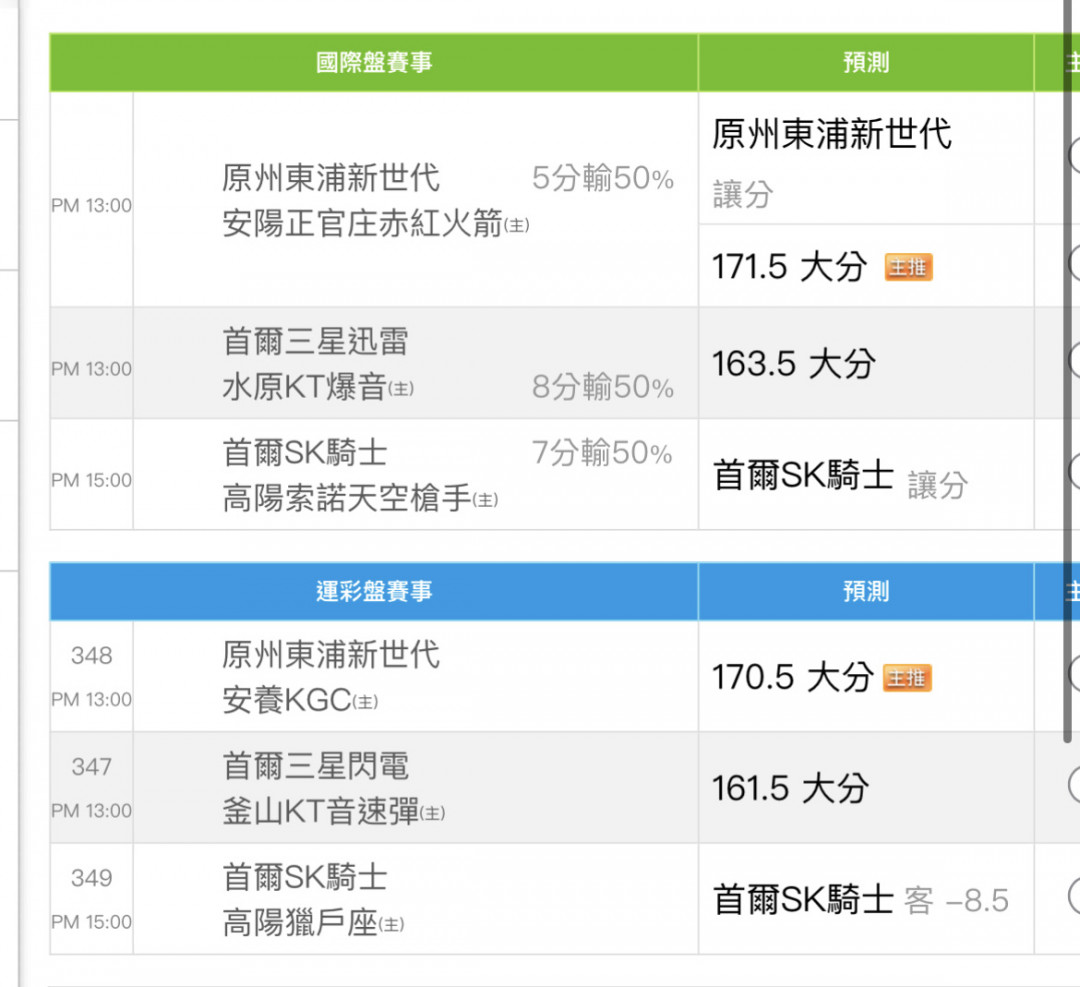The image size is (1080, 987).
Task: Click the 運彩盤賽事 blue header
Action: pos(374,591)
